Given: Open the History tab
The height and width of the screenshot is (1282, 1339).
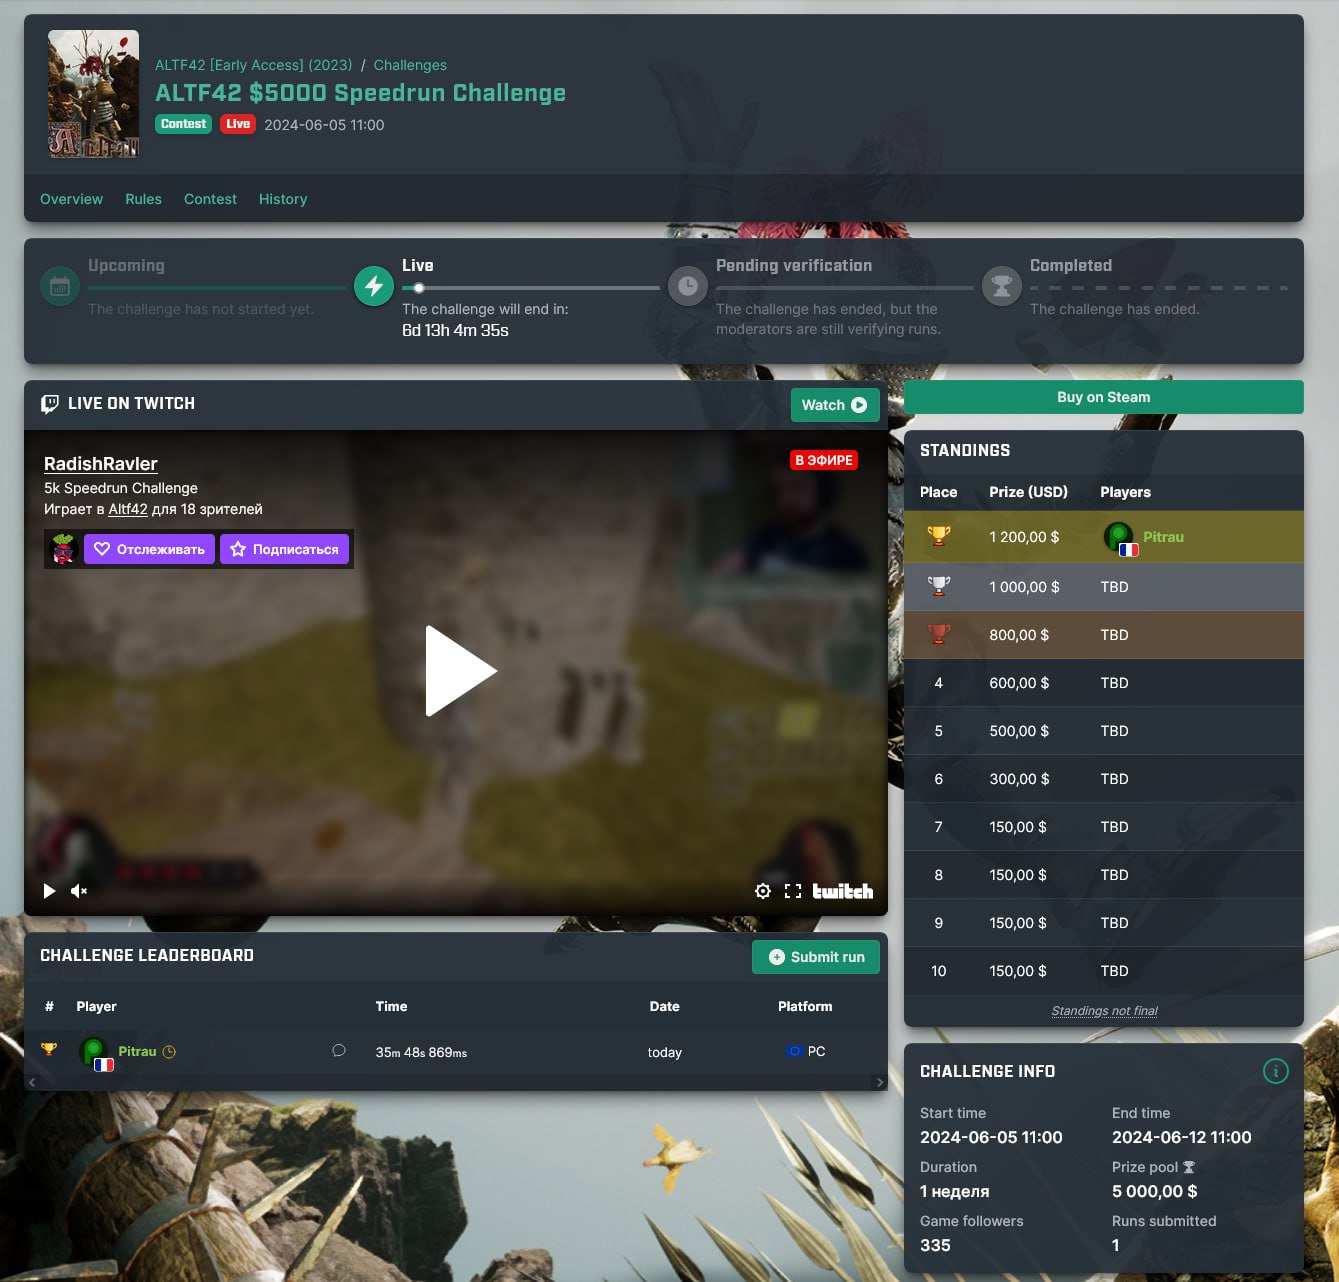Looking at the screenshot, I should click(x=282, y=199).
